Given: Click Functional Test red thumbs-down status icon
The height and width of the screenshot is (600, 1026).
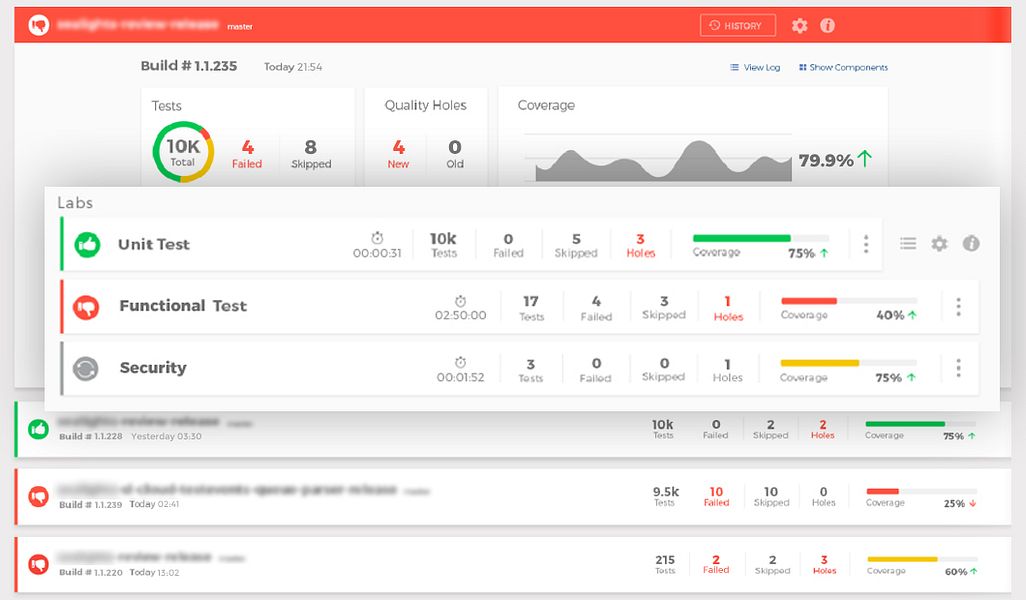Looking at the screenshot, I should pyautogui.click(x=86, y=307).
